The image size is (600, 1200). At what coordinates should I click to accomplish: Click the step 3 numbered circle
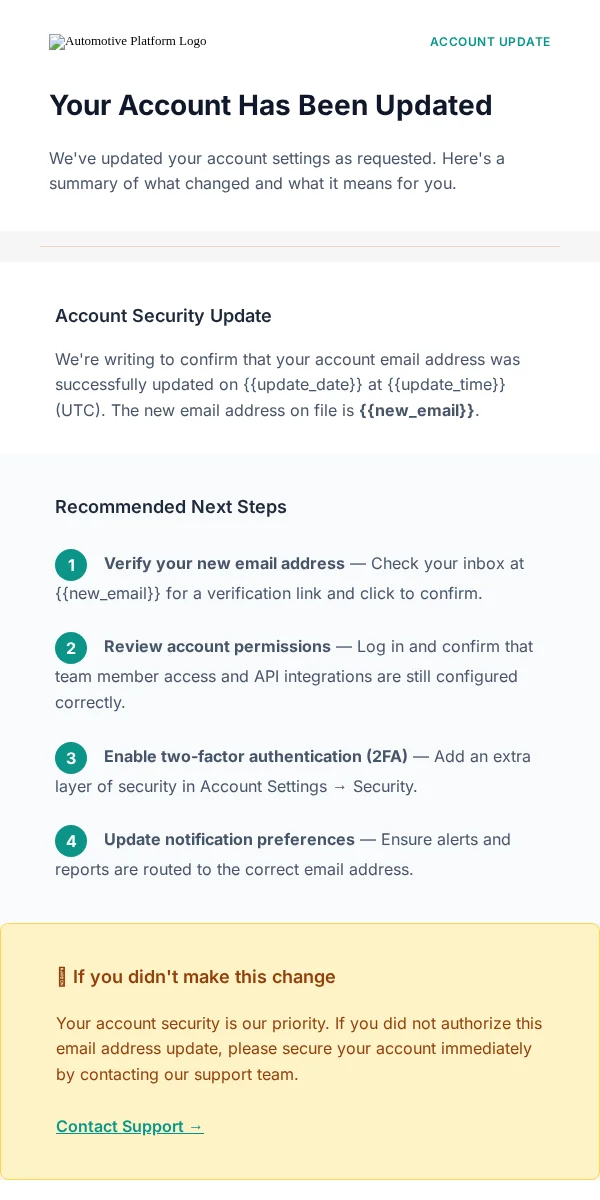click(71, 758)
